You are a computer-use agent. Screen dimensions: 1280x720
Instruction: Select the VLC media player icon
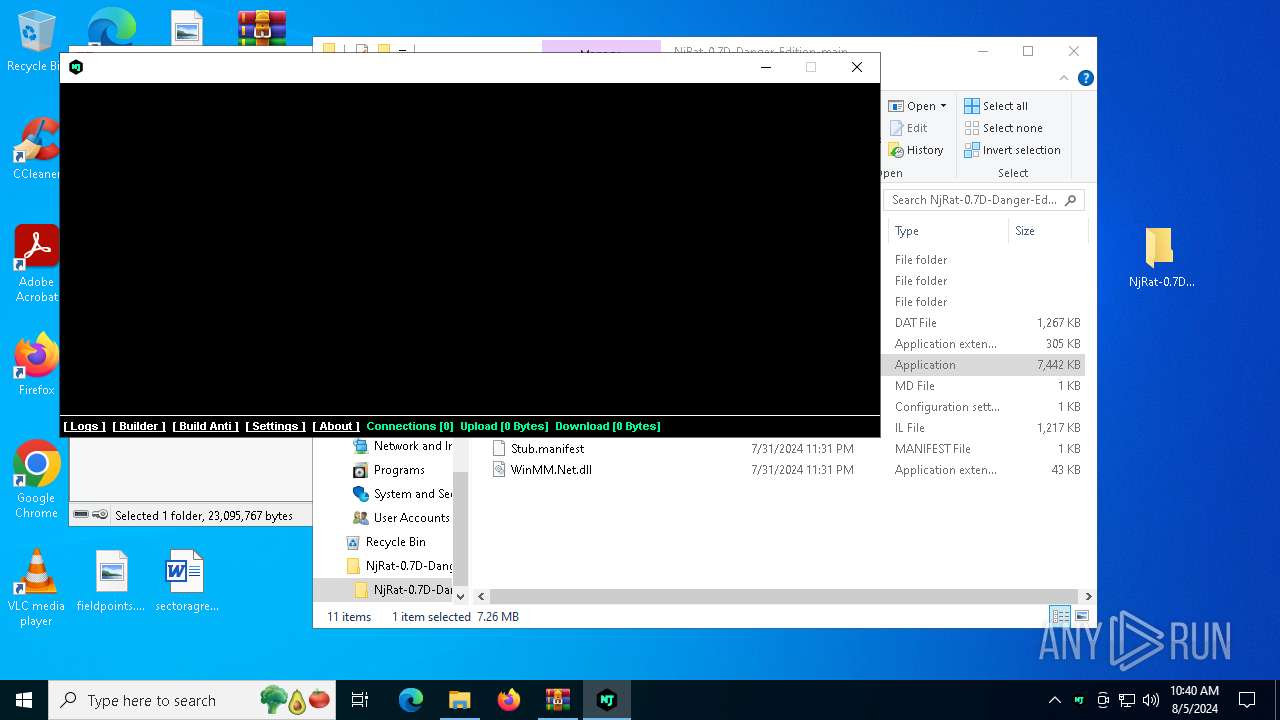click(x=36, y=588)
